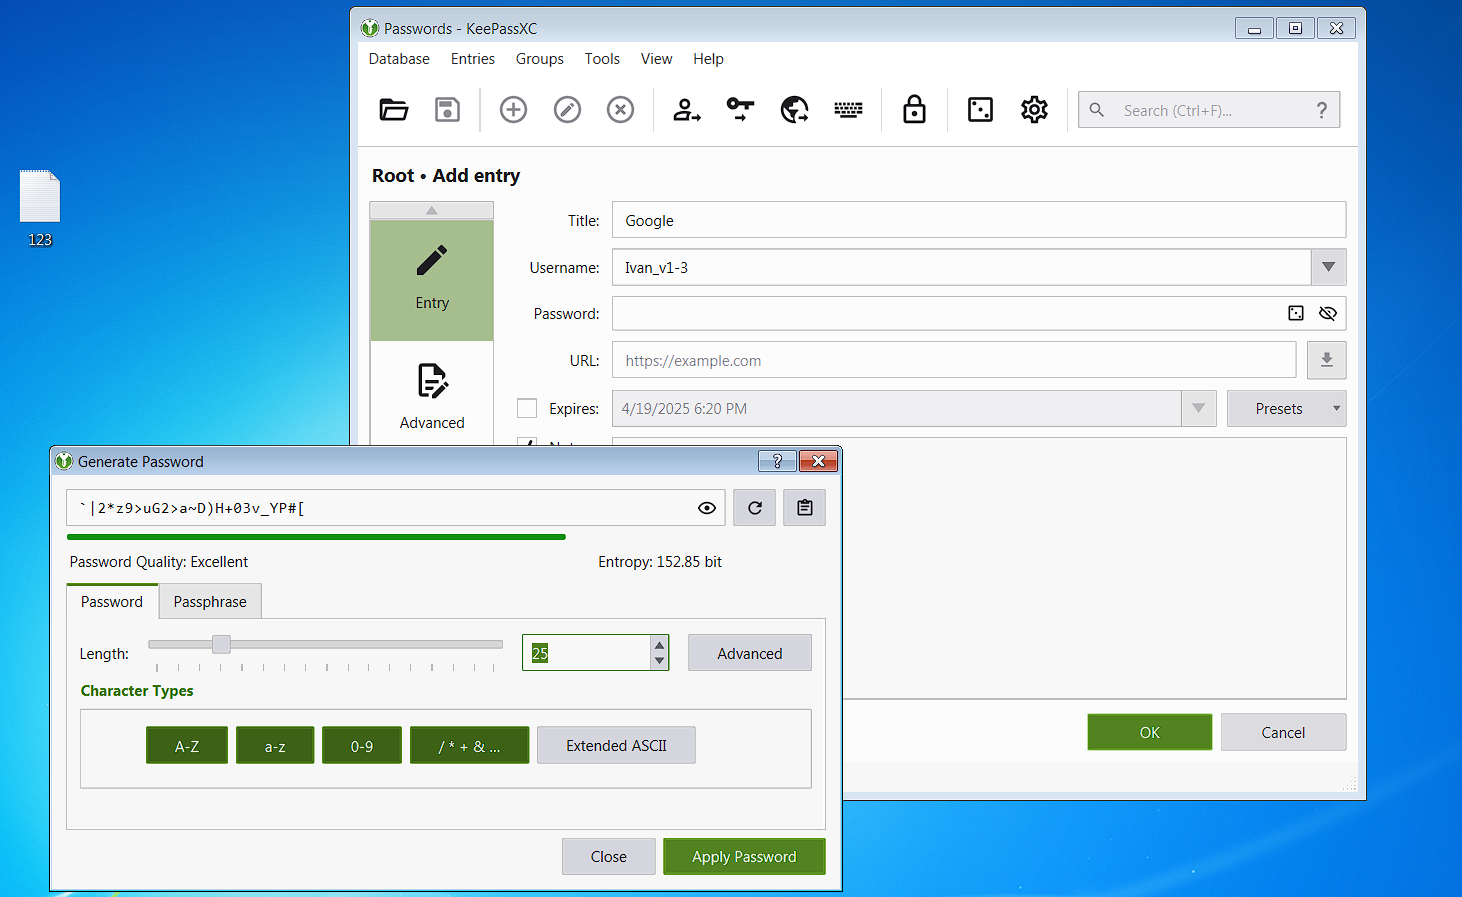1462x897 pixels.
Task: Click inside the Title input field
Action: (x=978, y=220)
